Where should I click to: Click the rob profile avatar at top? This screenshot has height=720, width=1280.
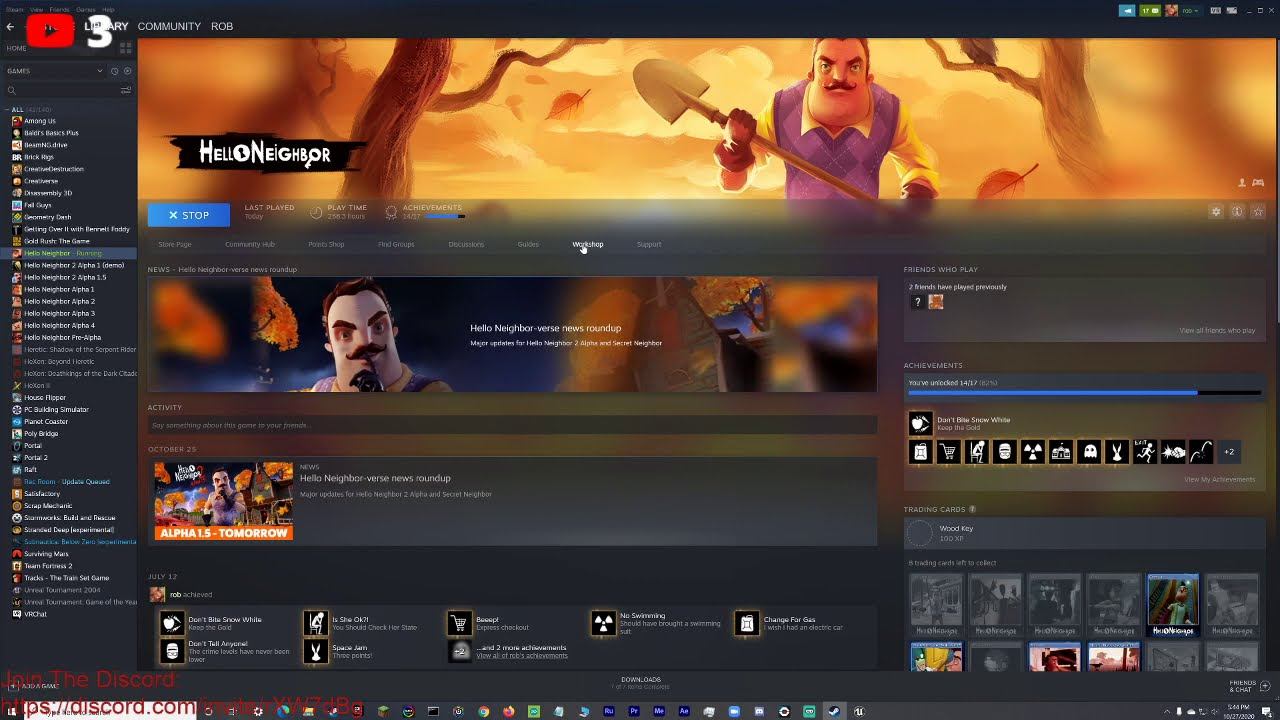click(1171, 11)
